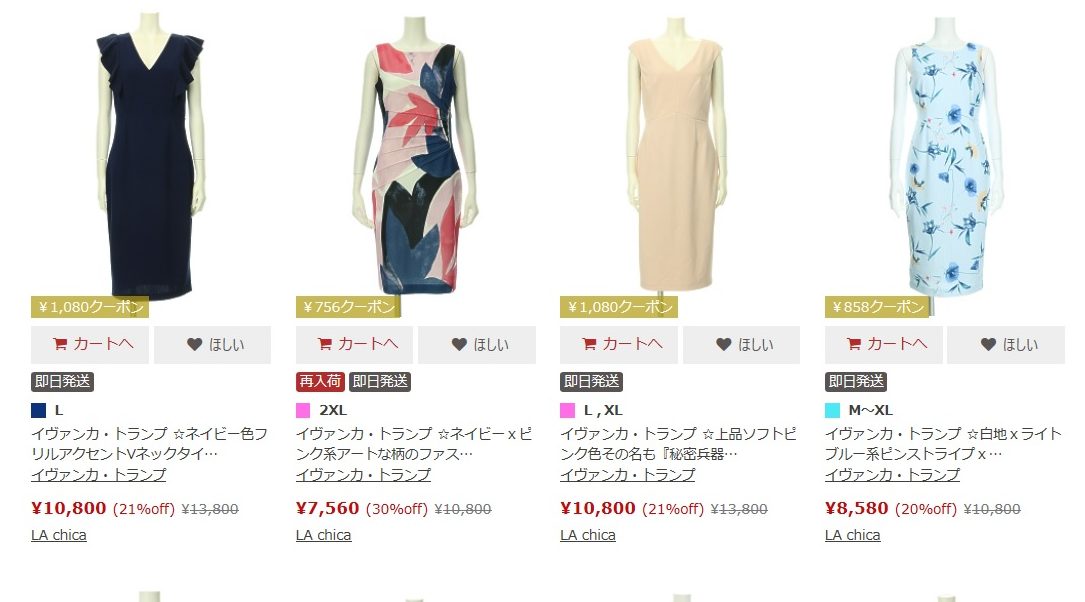Click the 再入荷 restock tag
Viewport: 1085px width, 602px height.
[320, 381]
